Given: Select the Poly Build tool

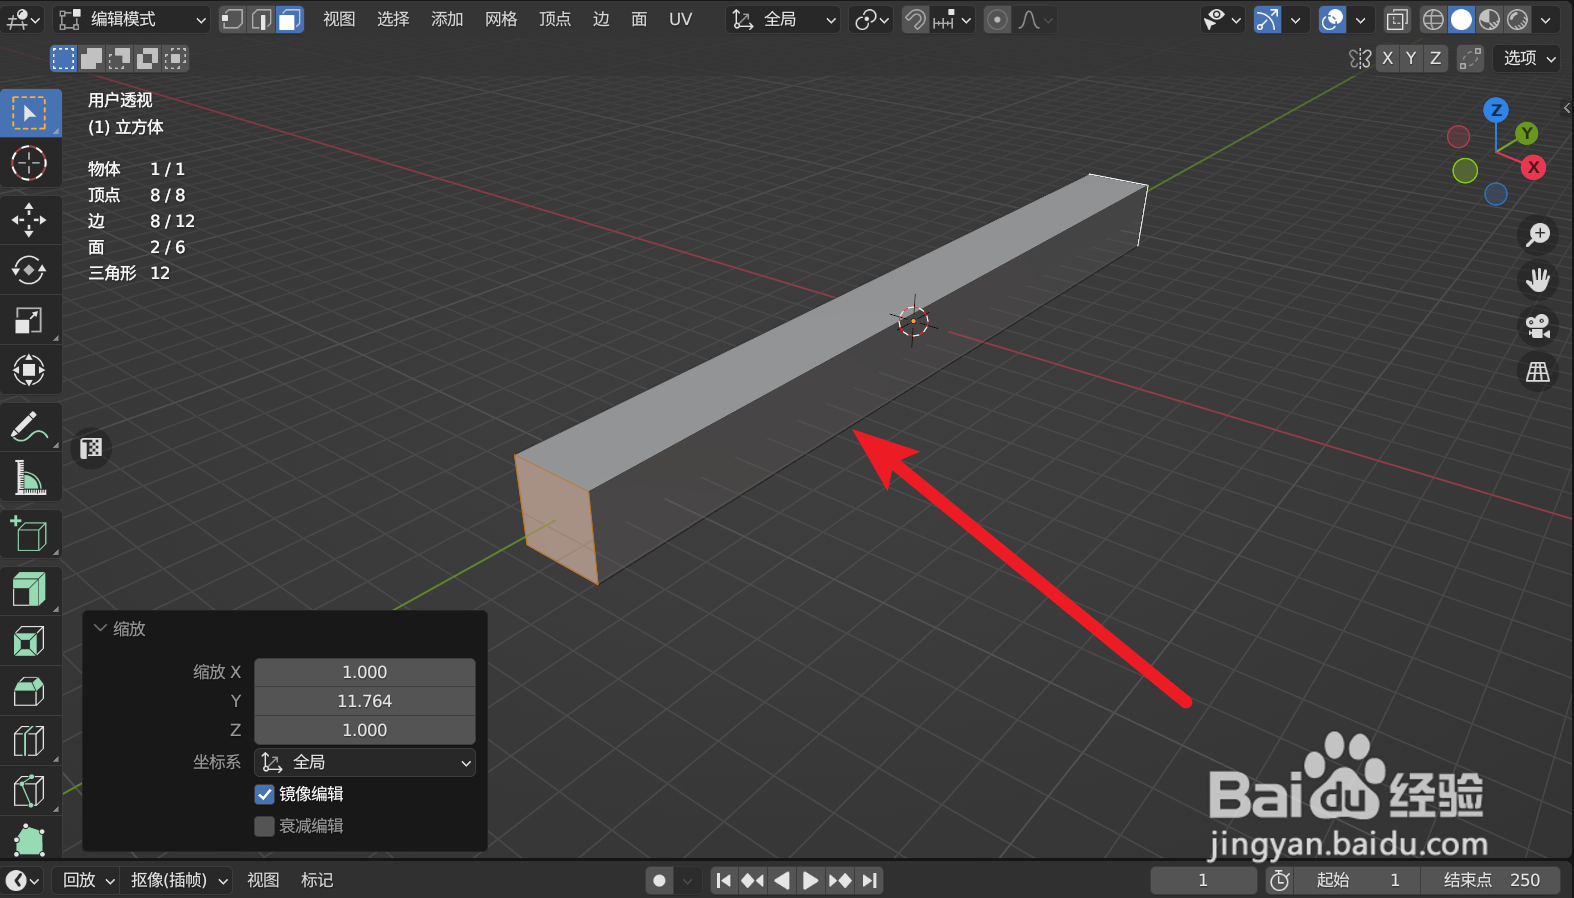Looking at the screenshot, I should [x=29, y=838].
